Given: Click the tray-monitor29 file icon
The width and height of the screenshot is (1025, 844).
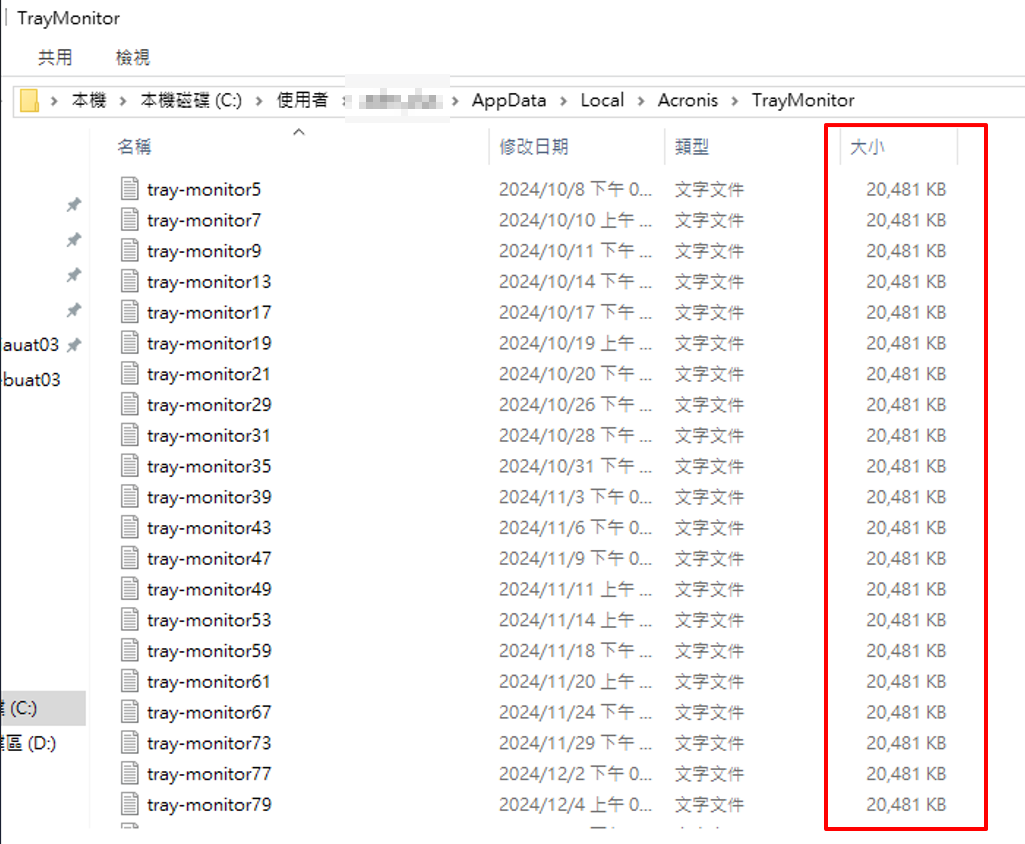Looking at the screenshot, I should (x=129, y=404).
